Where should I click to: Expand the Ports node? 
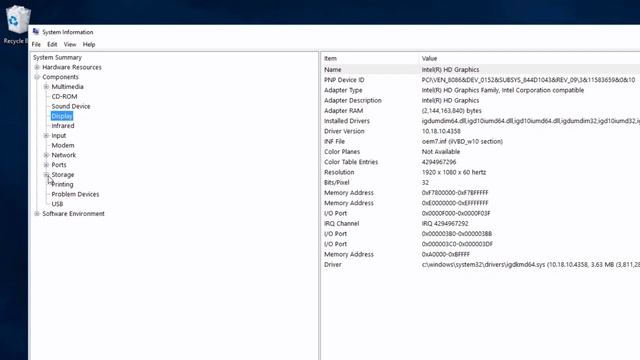[46, 165]
